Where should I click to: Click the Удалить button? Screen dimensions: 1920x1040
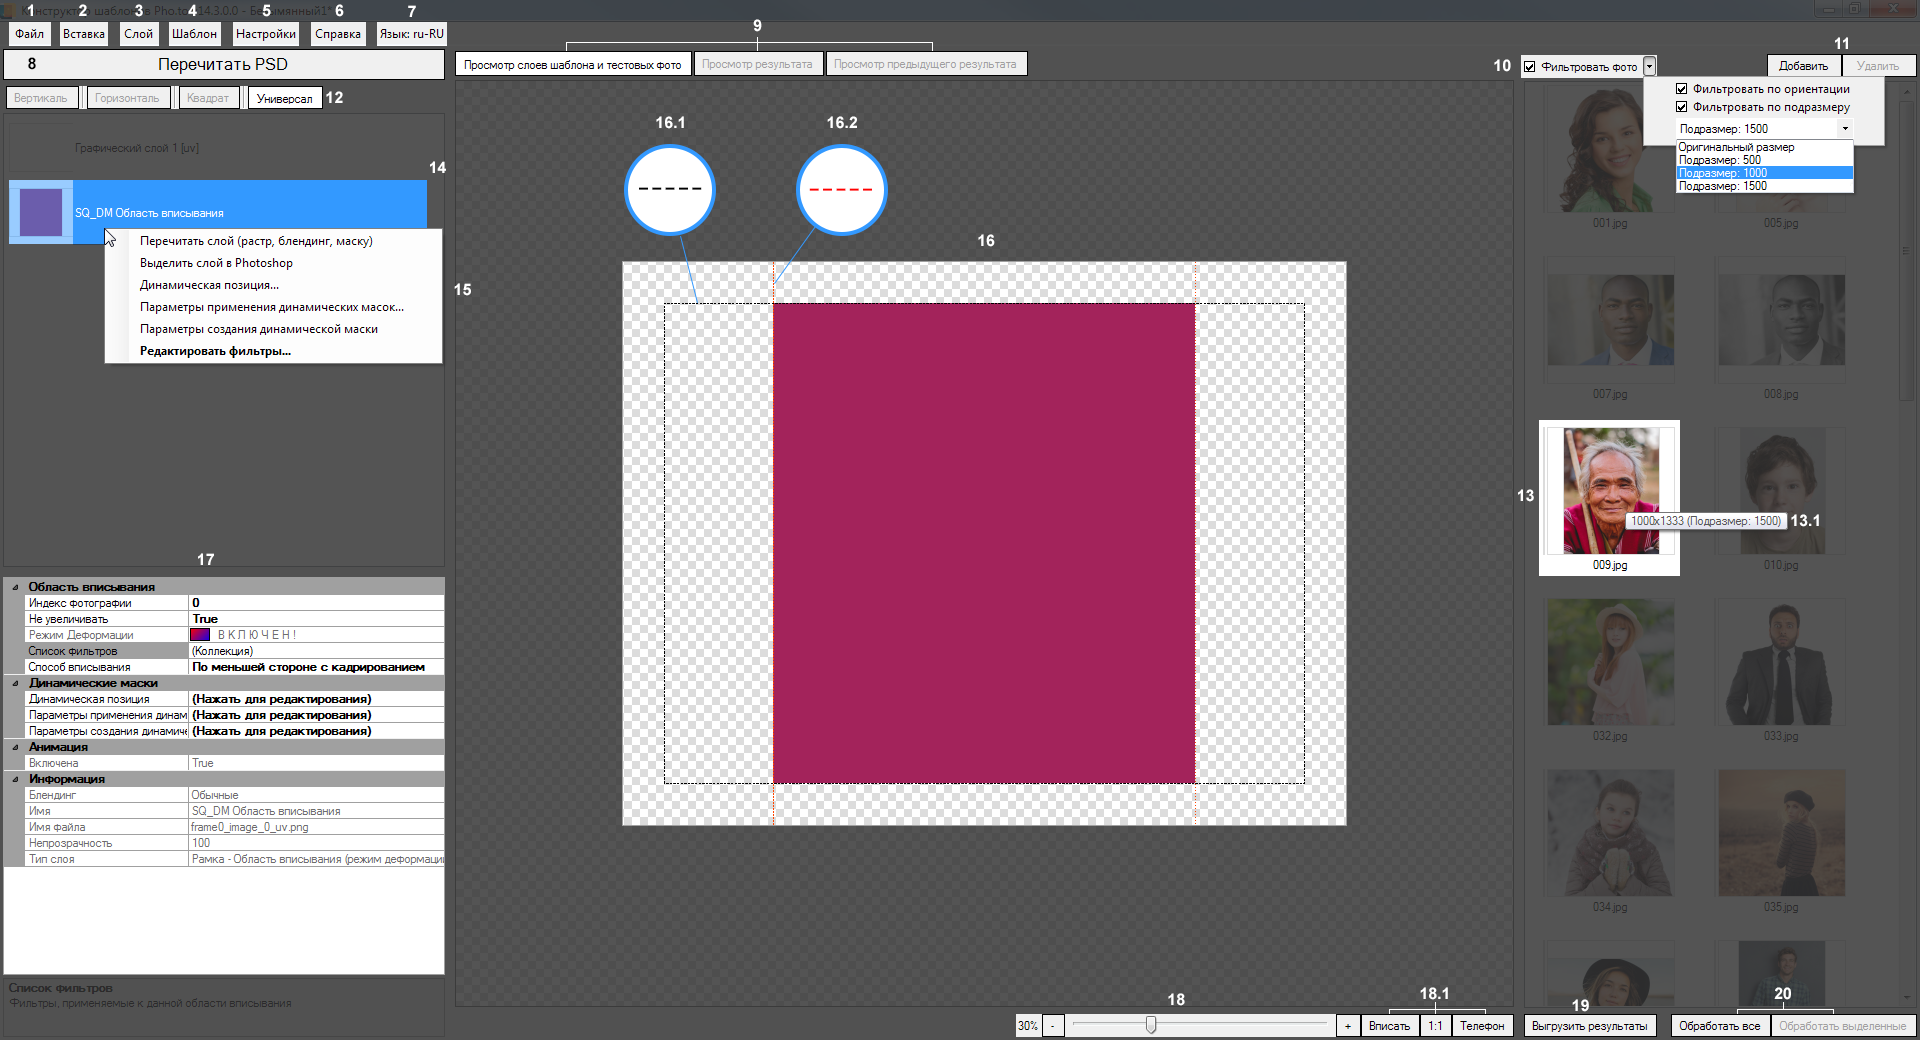(1878, 66)
